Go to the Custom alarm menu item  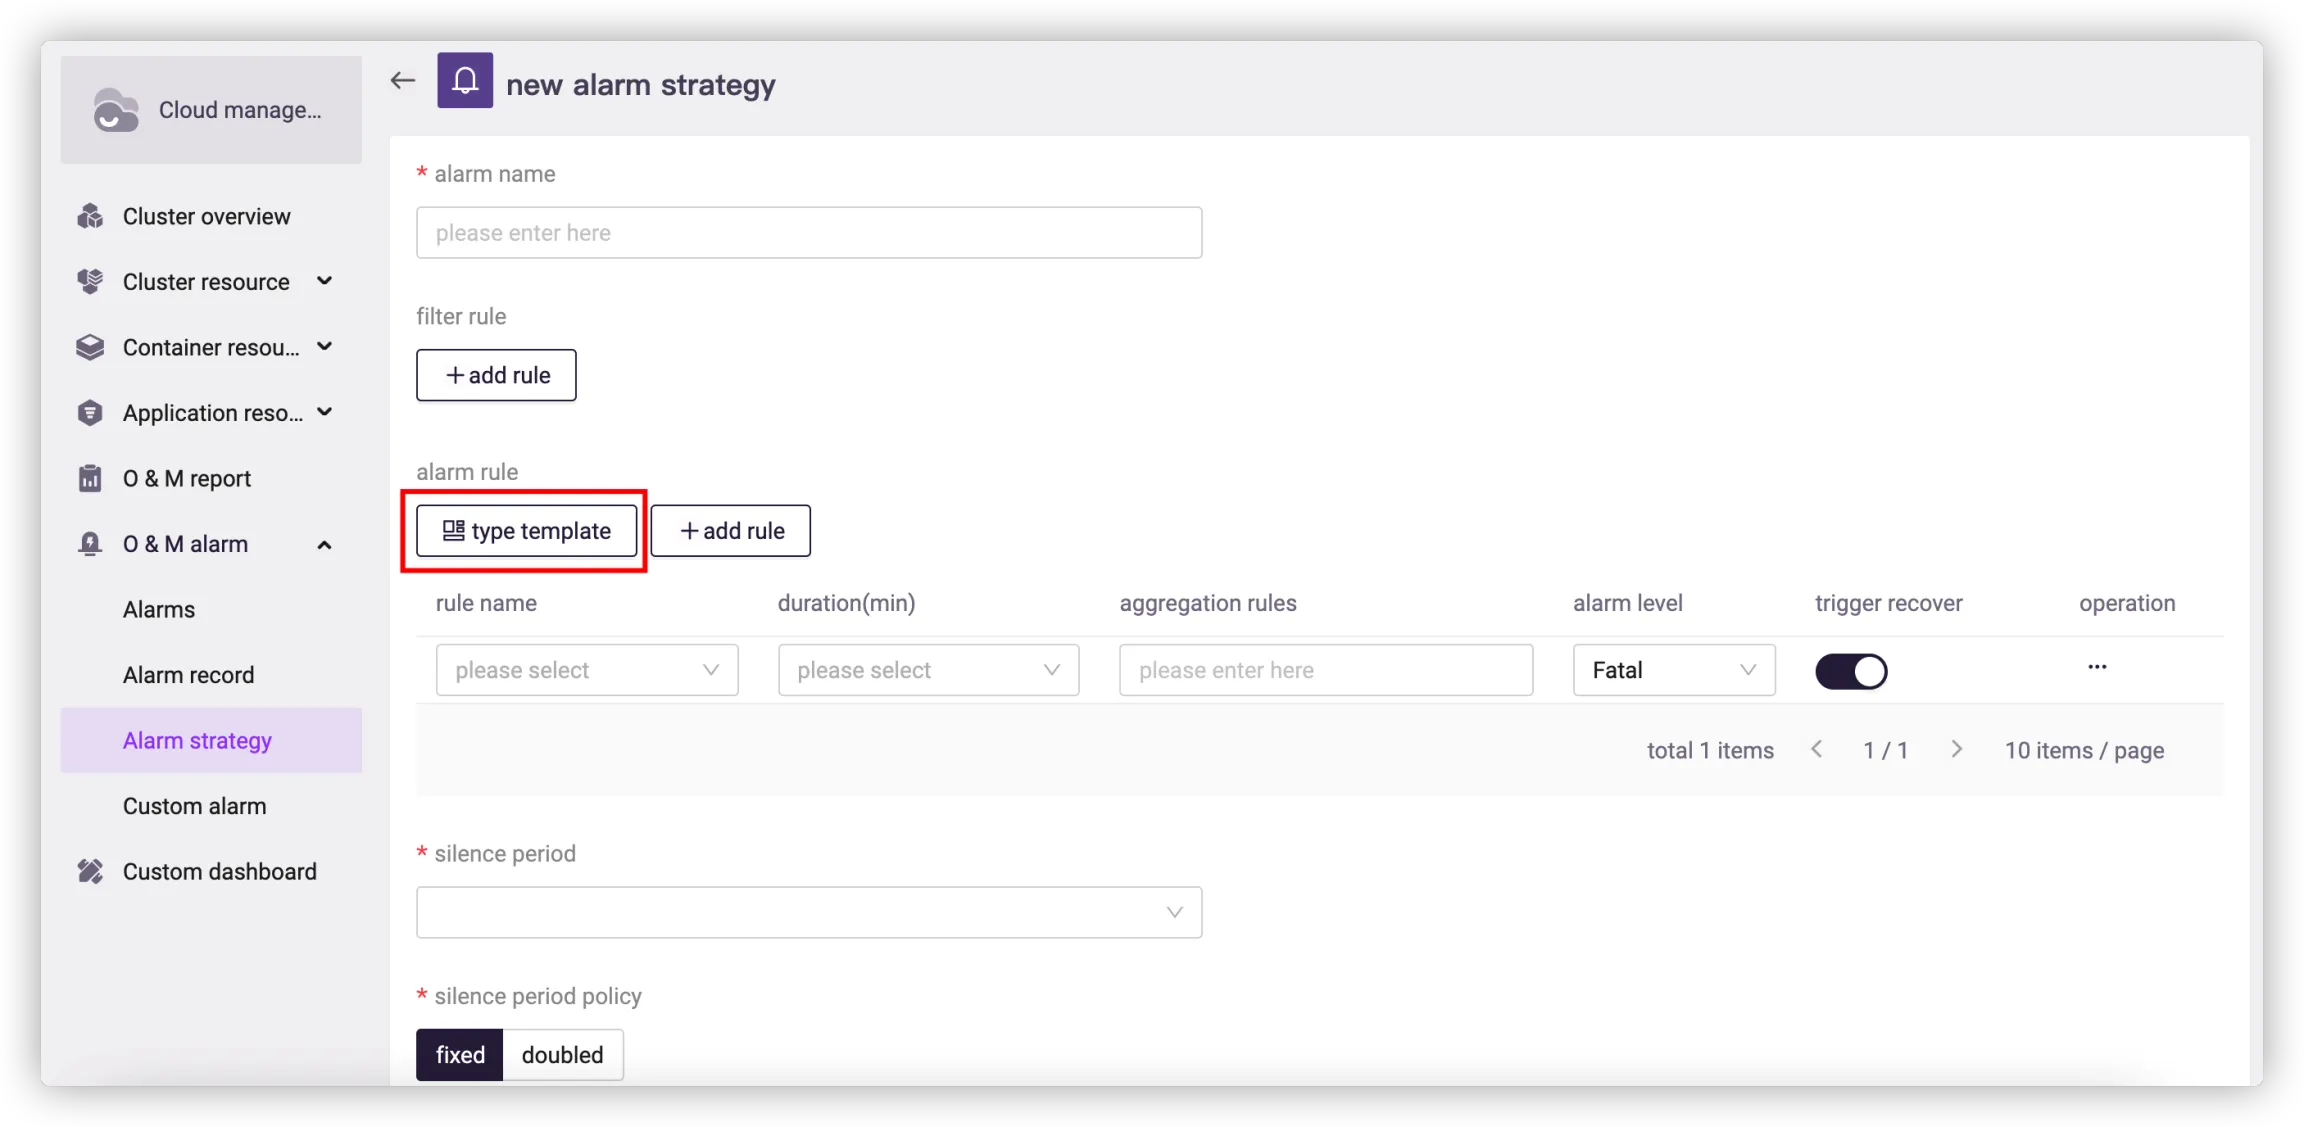coord(194,806)
